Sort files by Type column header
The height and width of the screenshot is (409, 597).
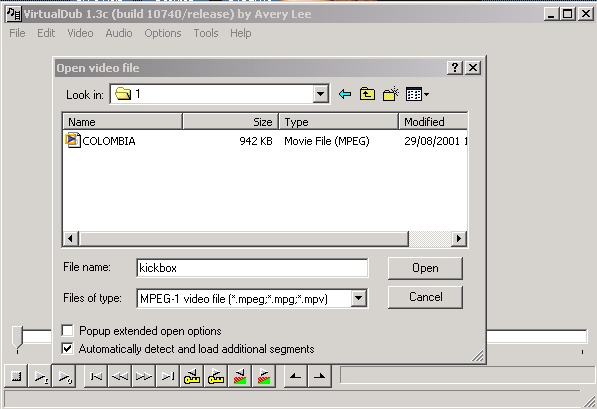(338, 122)
